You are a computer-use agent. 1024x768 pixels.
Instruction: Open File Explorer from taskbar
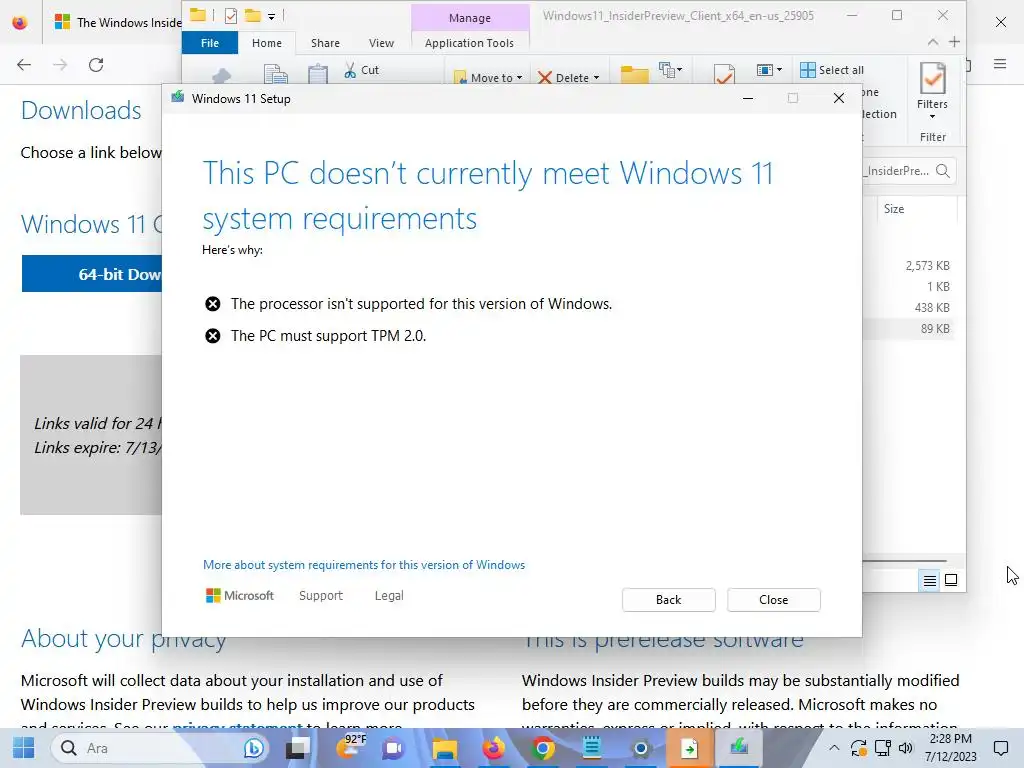point(445,748)
